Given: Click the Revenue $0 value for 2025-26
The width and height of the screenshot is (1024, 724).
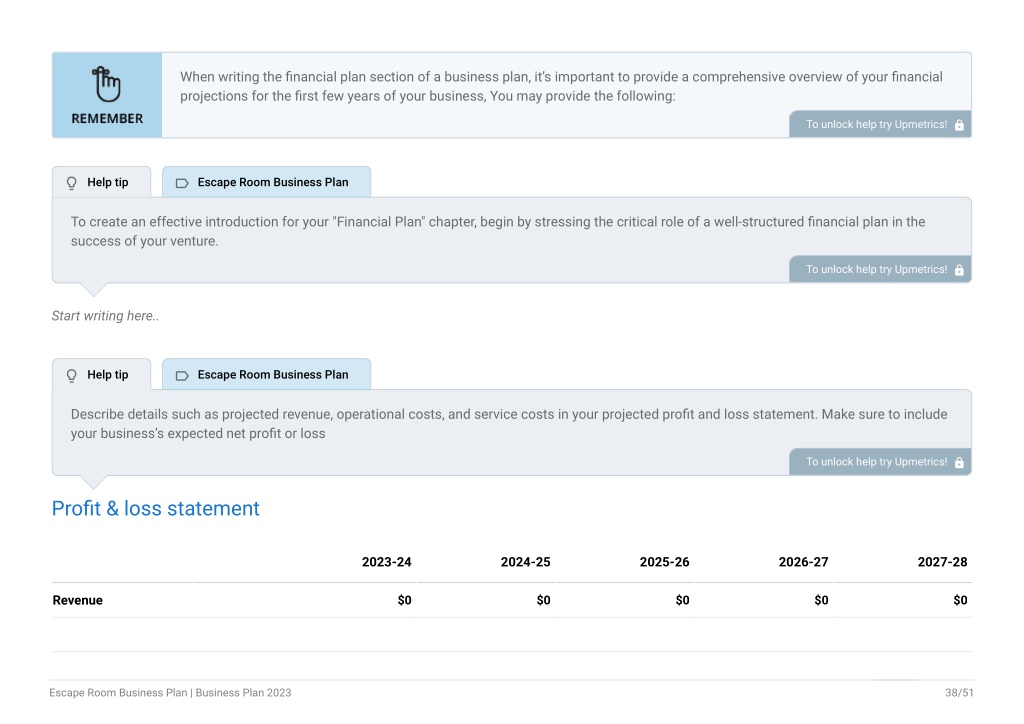Looking at the screenshot, I should click(682, 601).
